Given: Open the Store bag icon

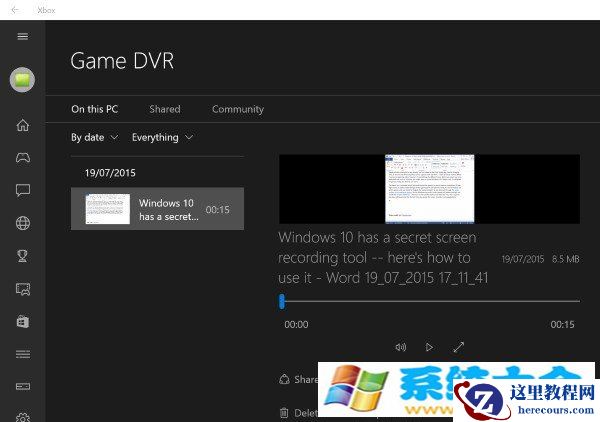Looking at the screenshot, I should [23, 321].
